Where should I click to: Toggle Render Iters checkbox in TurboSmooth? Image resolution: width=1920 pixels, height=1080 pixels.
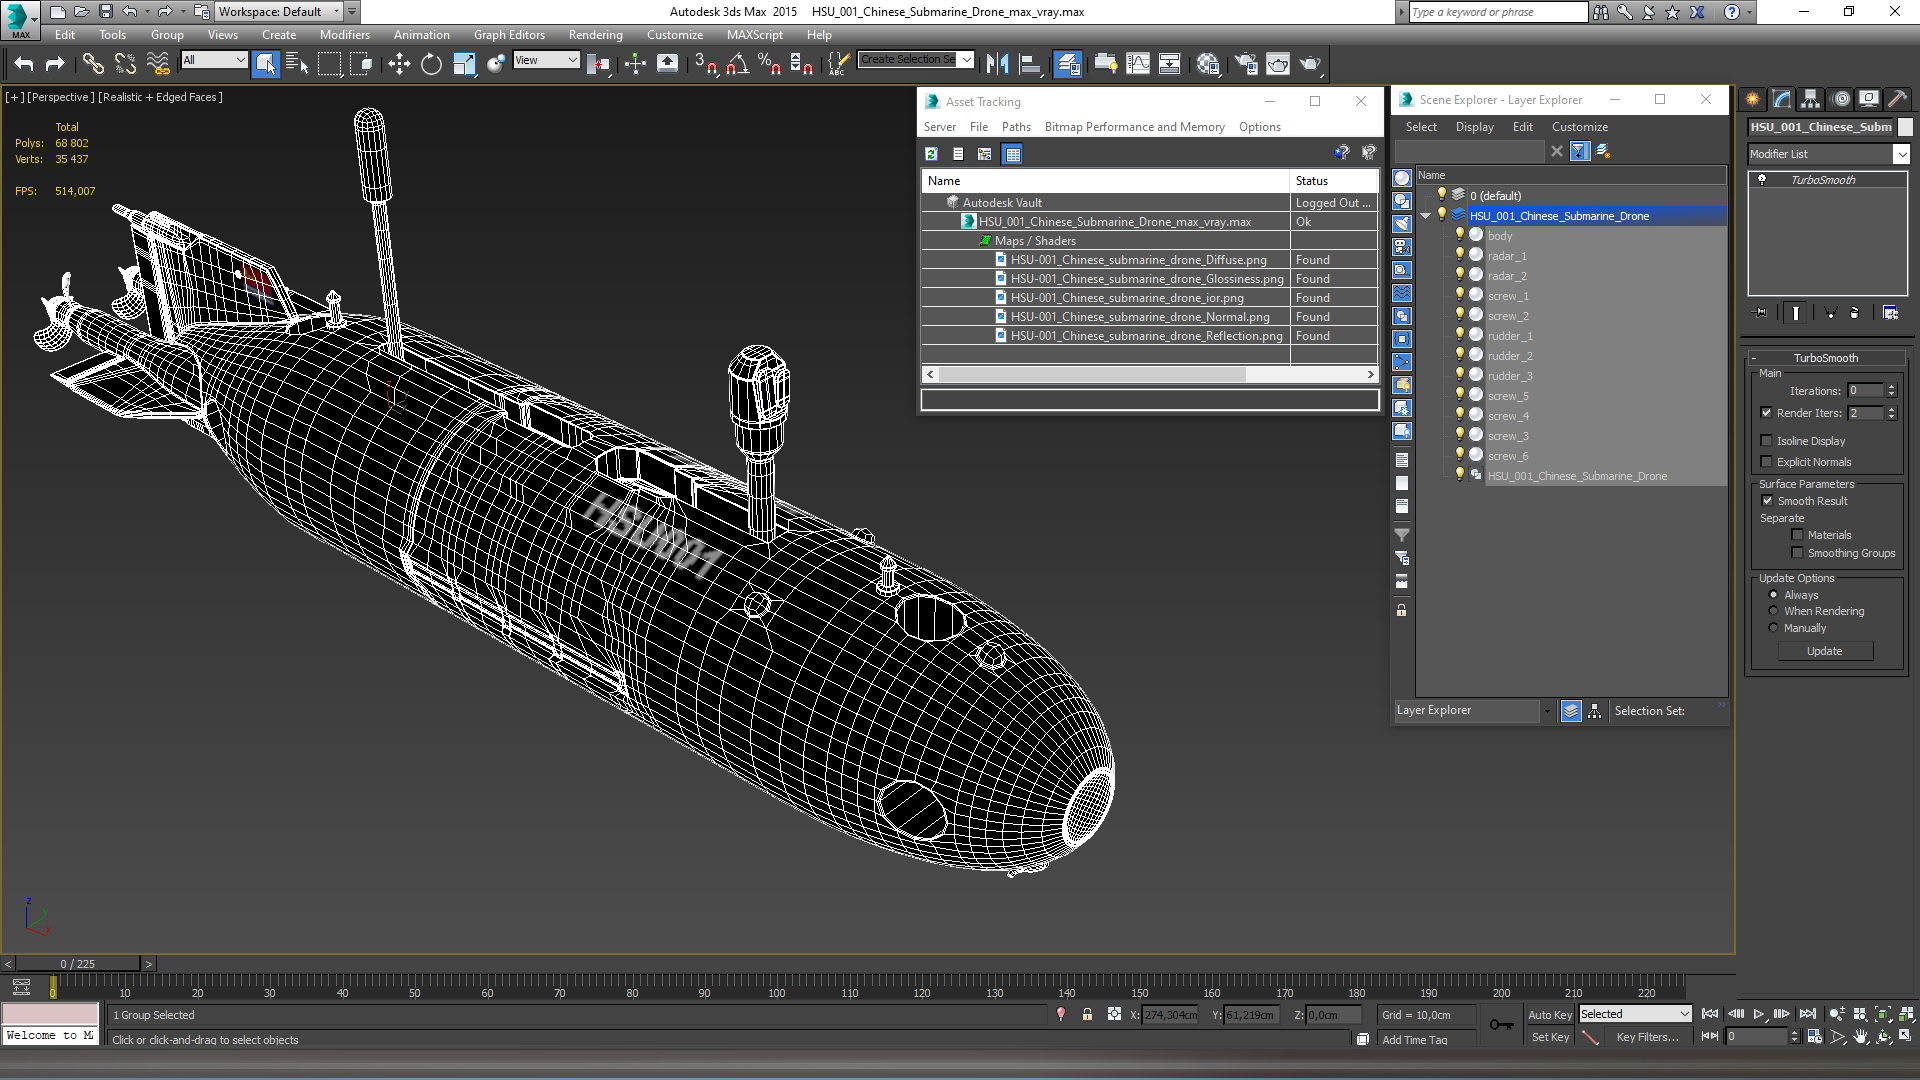pos(1766,413)
